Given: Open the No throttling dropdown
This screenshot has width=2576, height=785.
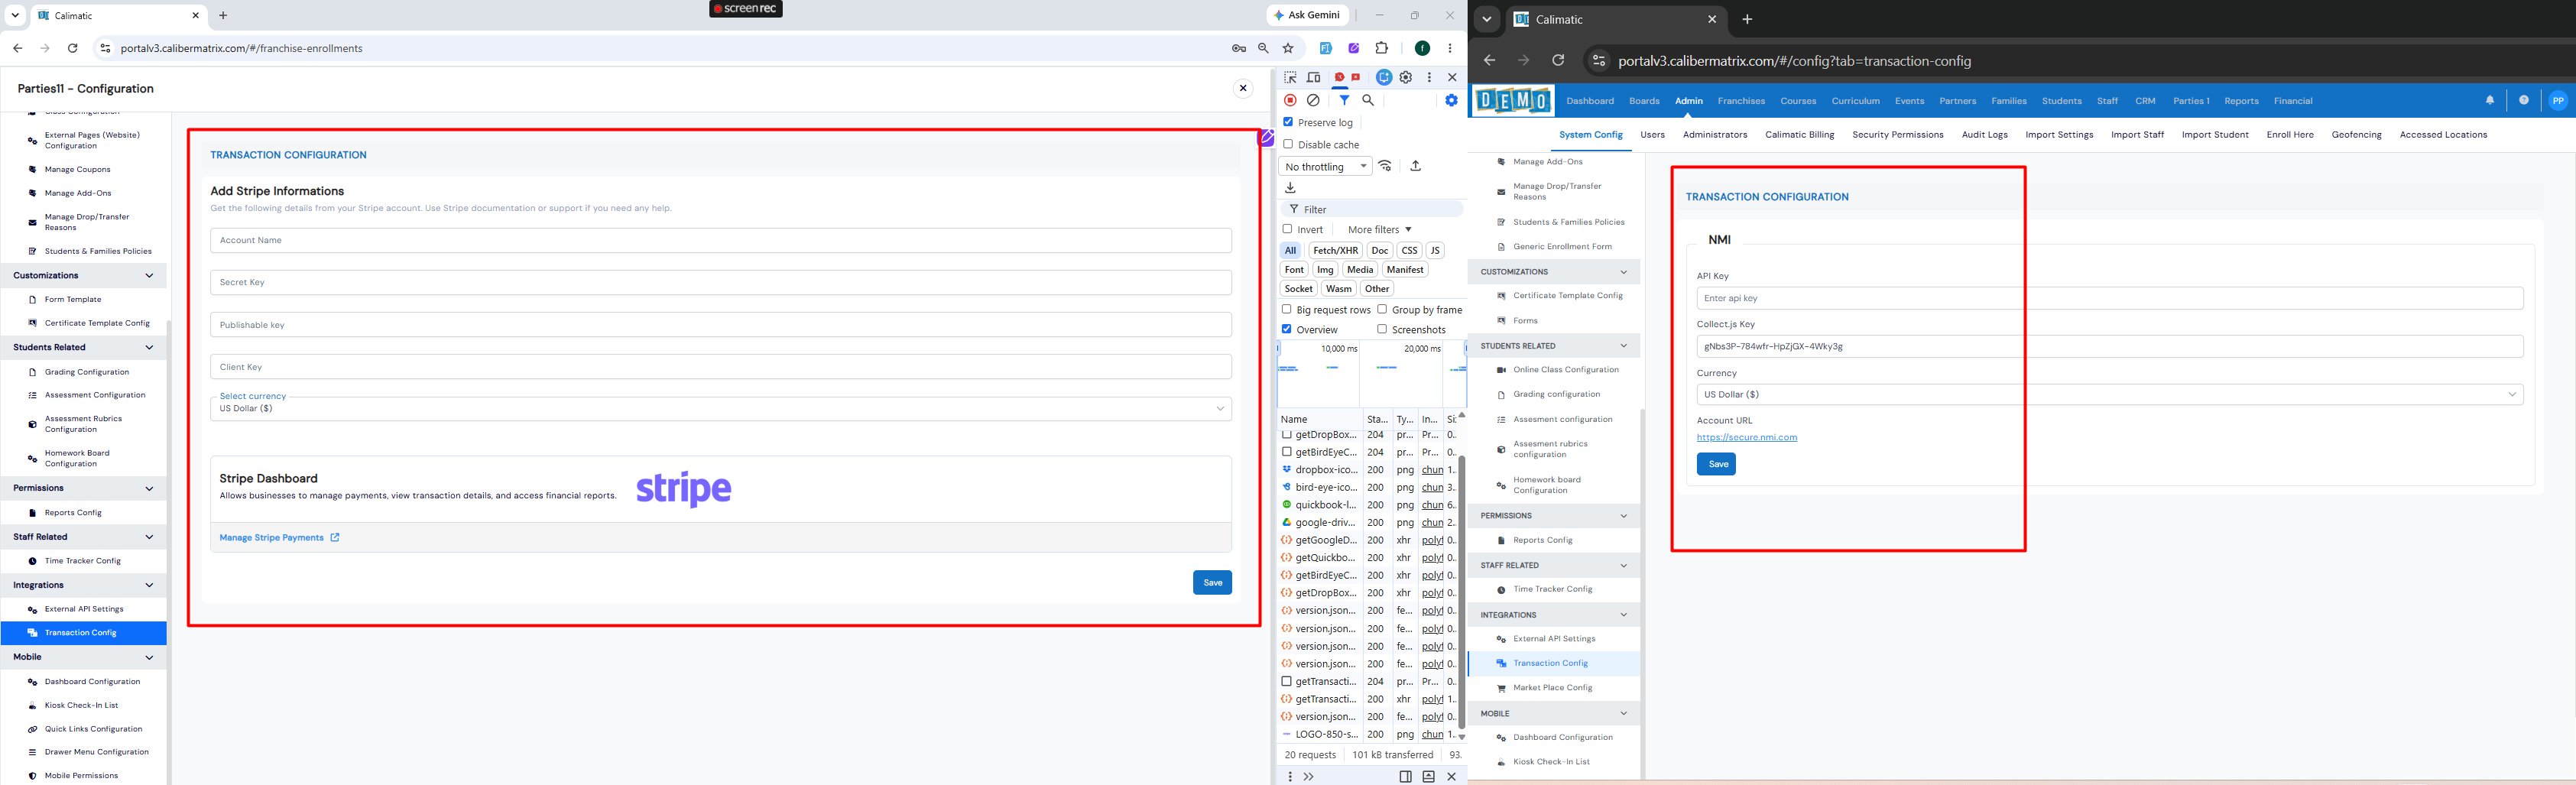Looking at the screenshot, I should click(1325, 166).
